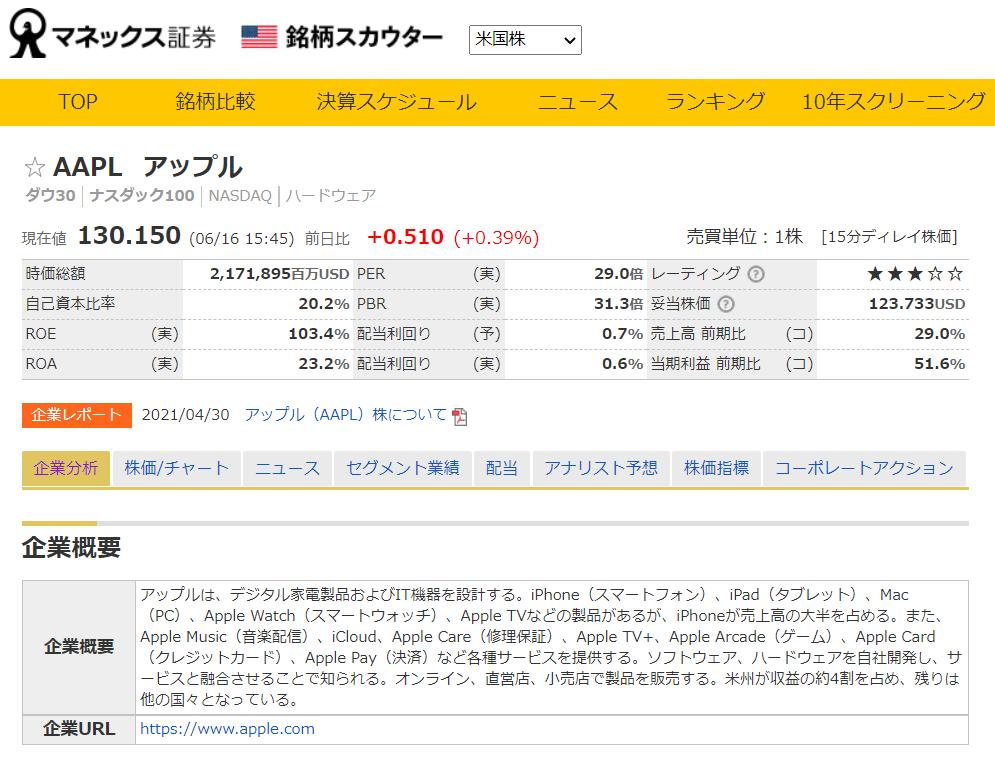
Task: Click the PBR value 31.3倍
Action: pyautogui.click(x=618, y=304)
